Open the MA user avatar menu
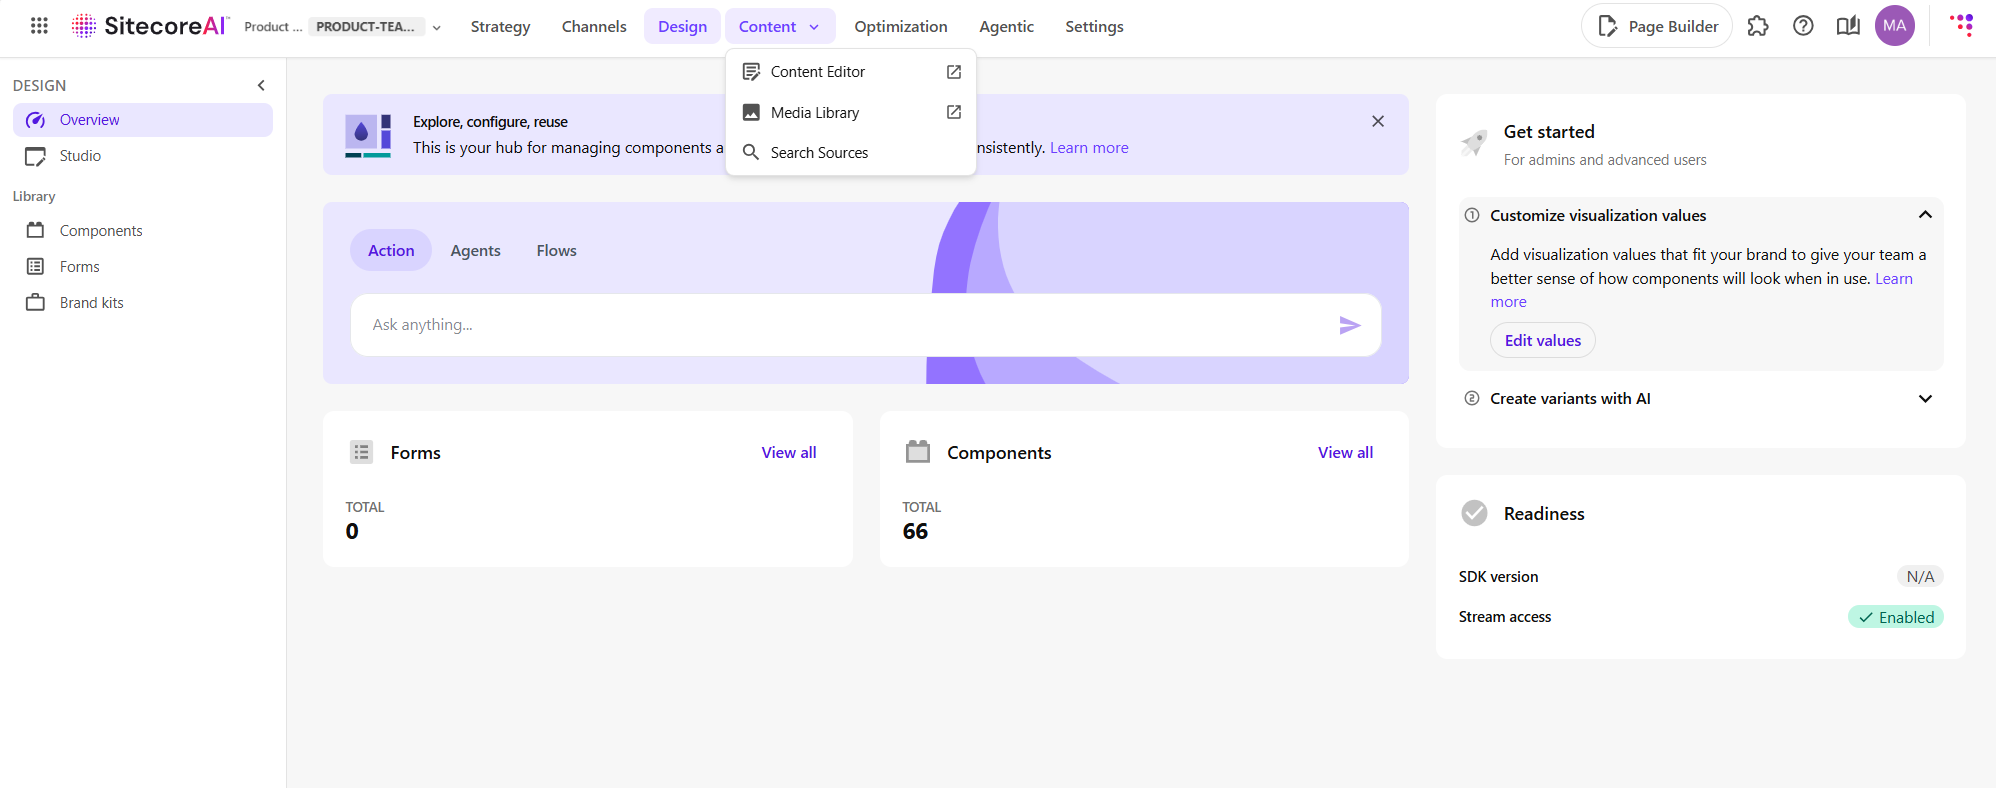1996x788 pixels. click(1895, 26)
